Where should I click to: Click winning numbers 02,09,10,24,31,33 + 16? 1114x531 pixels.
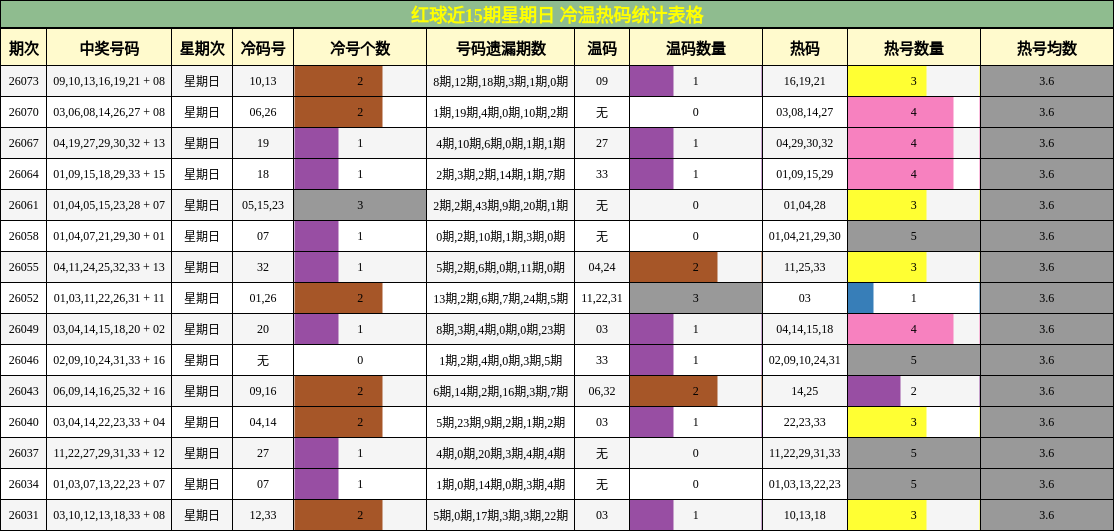point(109,360)
